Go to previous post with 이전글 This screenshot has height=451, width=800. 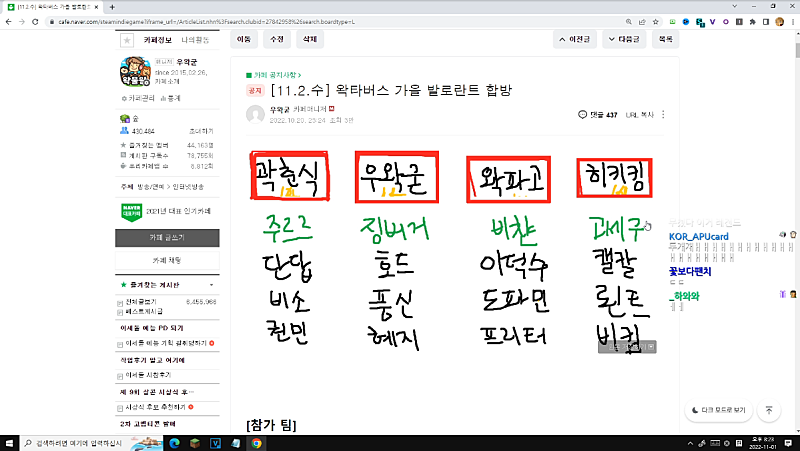[x=574, y=39]
